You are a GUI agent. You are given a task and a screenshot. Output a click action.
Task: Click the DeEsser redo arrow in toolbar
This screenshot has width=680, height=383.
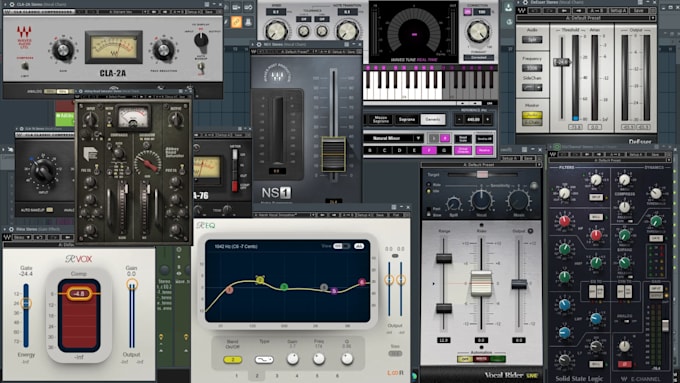tap(550, 10)
